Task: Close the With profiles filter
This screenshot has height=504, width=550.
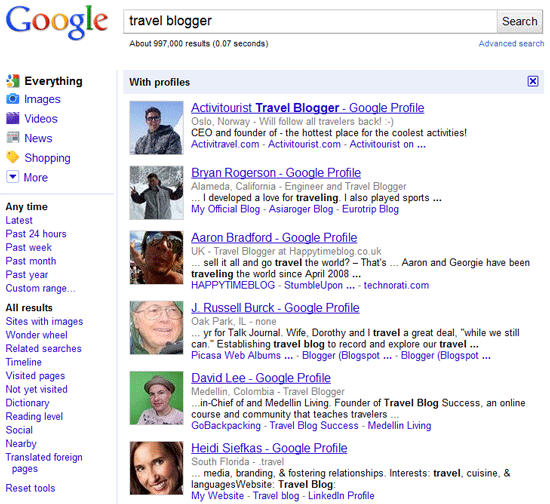Action: (533, 81)
